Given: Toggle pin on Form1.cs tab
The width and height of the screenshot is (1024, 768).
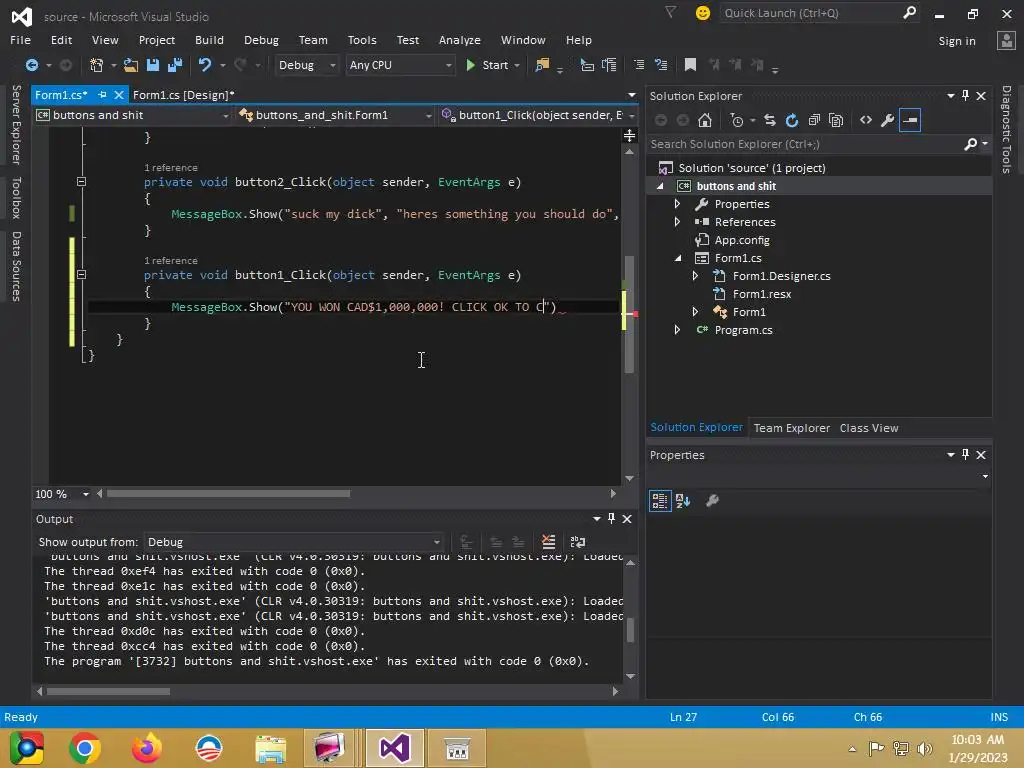Looking at the screenshot, I should 103,95.
